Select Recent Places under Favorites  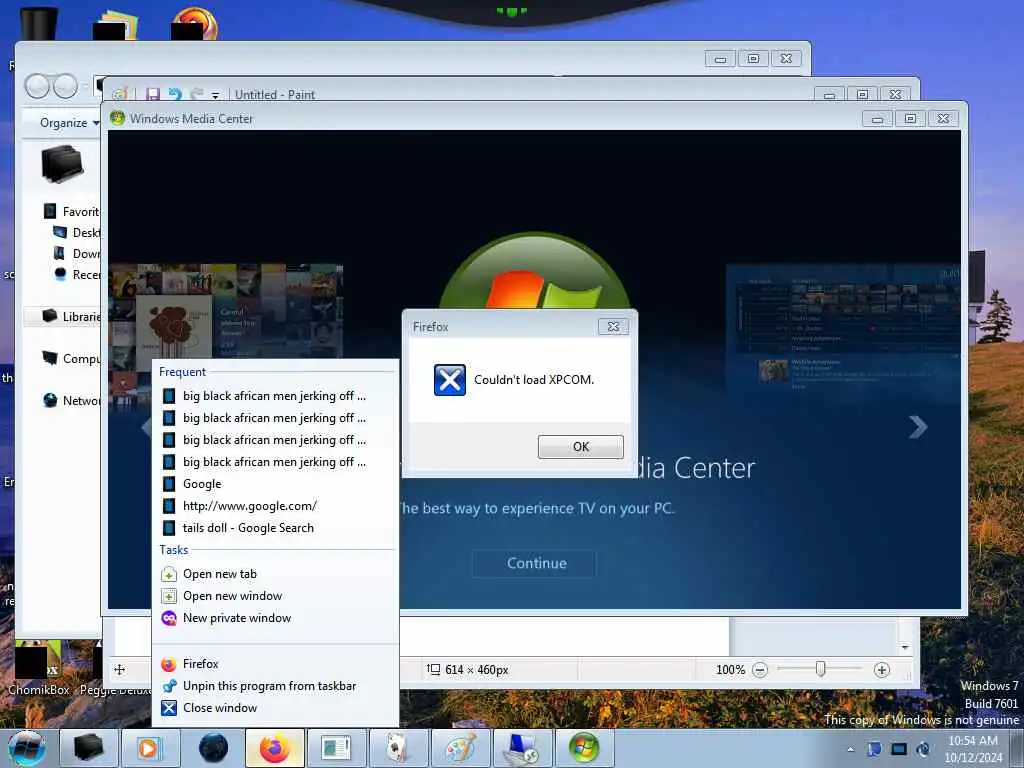click(77, 274)
